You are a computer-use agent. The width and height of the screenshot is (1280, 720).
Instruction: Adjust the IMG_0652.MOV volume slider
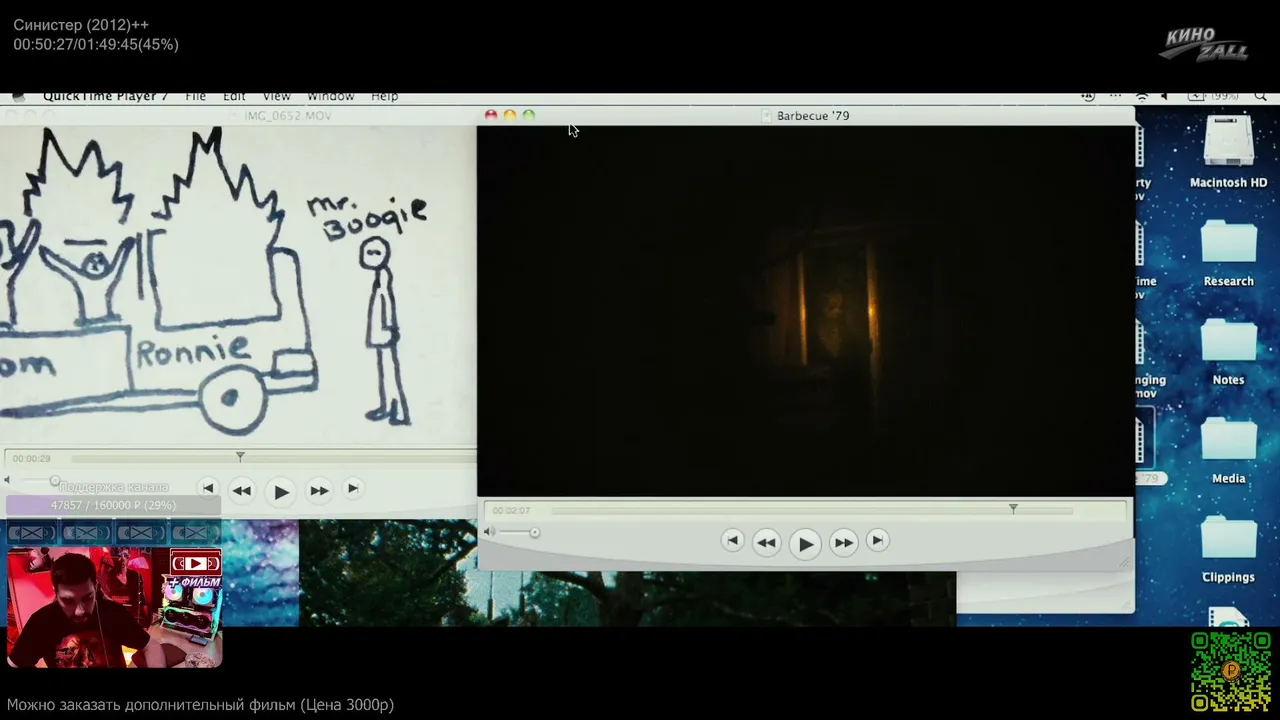click(x=40, y=481)
